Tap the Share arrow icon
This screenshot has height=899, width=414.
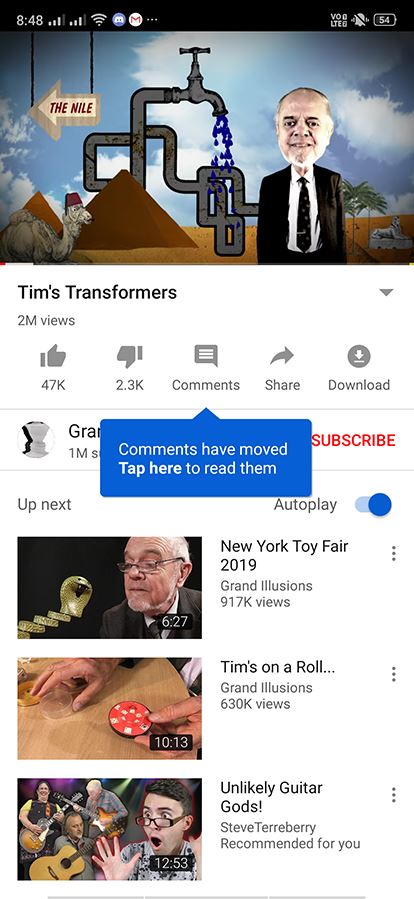coord(282,356)
